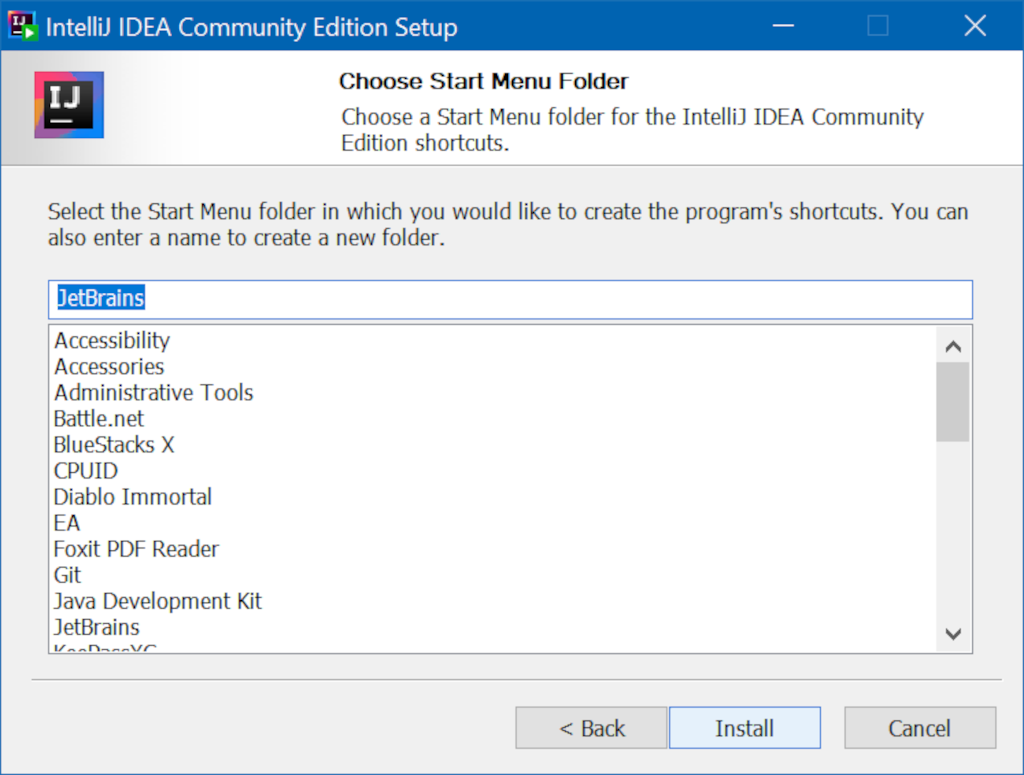1024x775 pixels.
Task: Click the IntelliJ IDEA IJ logo
Action: click(x=69, y=105)
